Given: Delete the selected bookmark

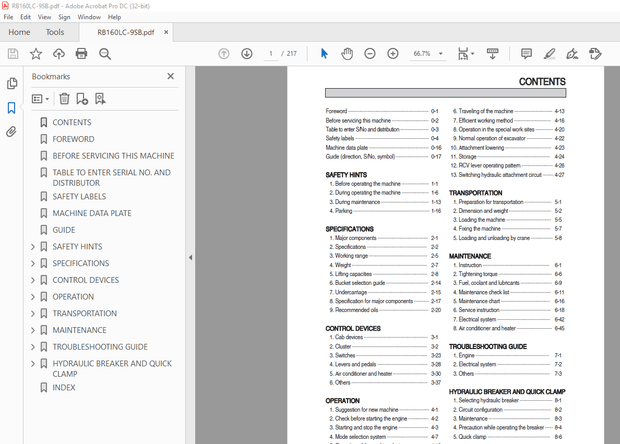Looking at the screenshot, I should pyautogui.click(x=64, y=98).
